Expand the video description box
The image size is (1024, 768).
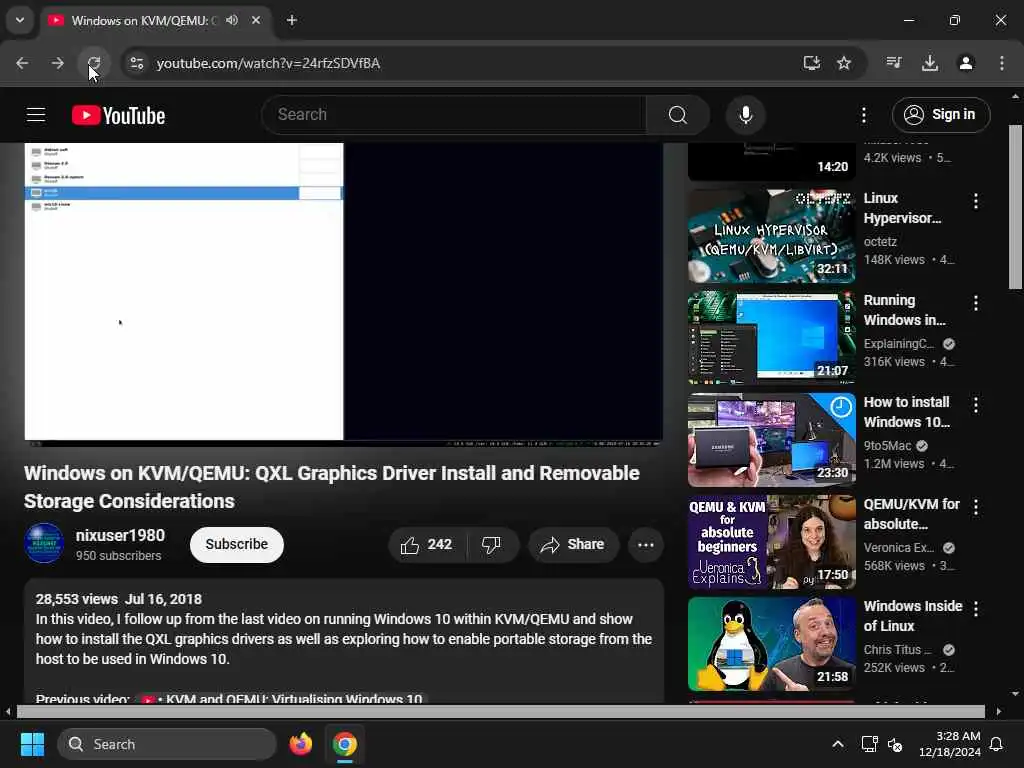[344, 641]
